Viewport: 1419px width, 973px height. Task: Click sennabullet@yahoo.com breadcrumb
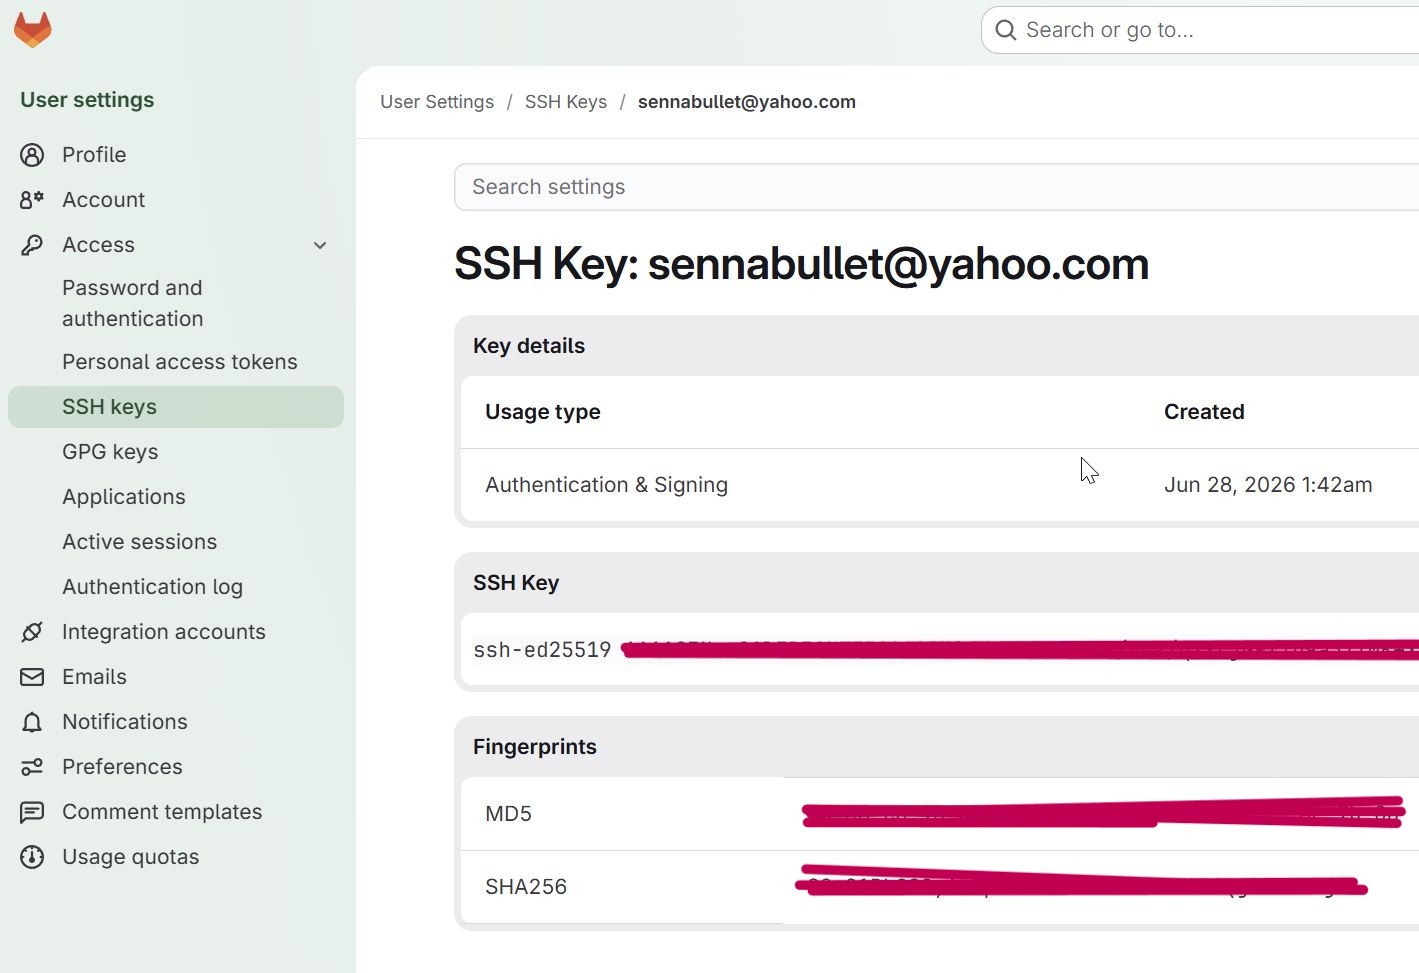(747, 102)
